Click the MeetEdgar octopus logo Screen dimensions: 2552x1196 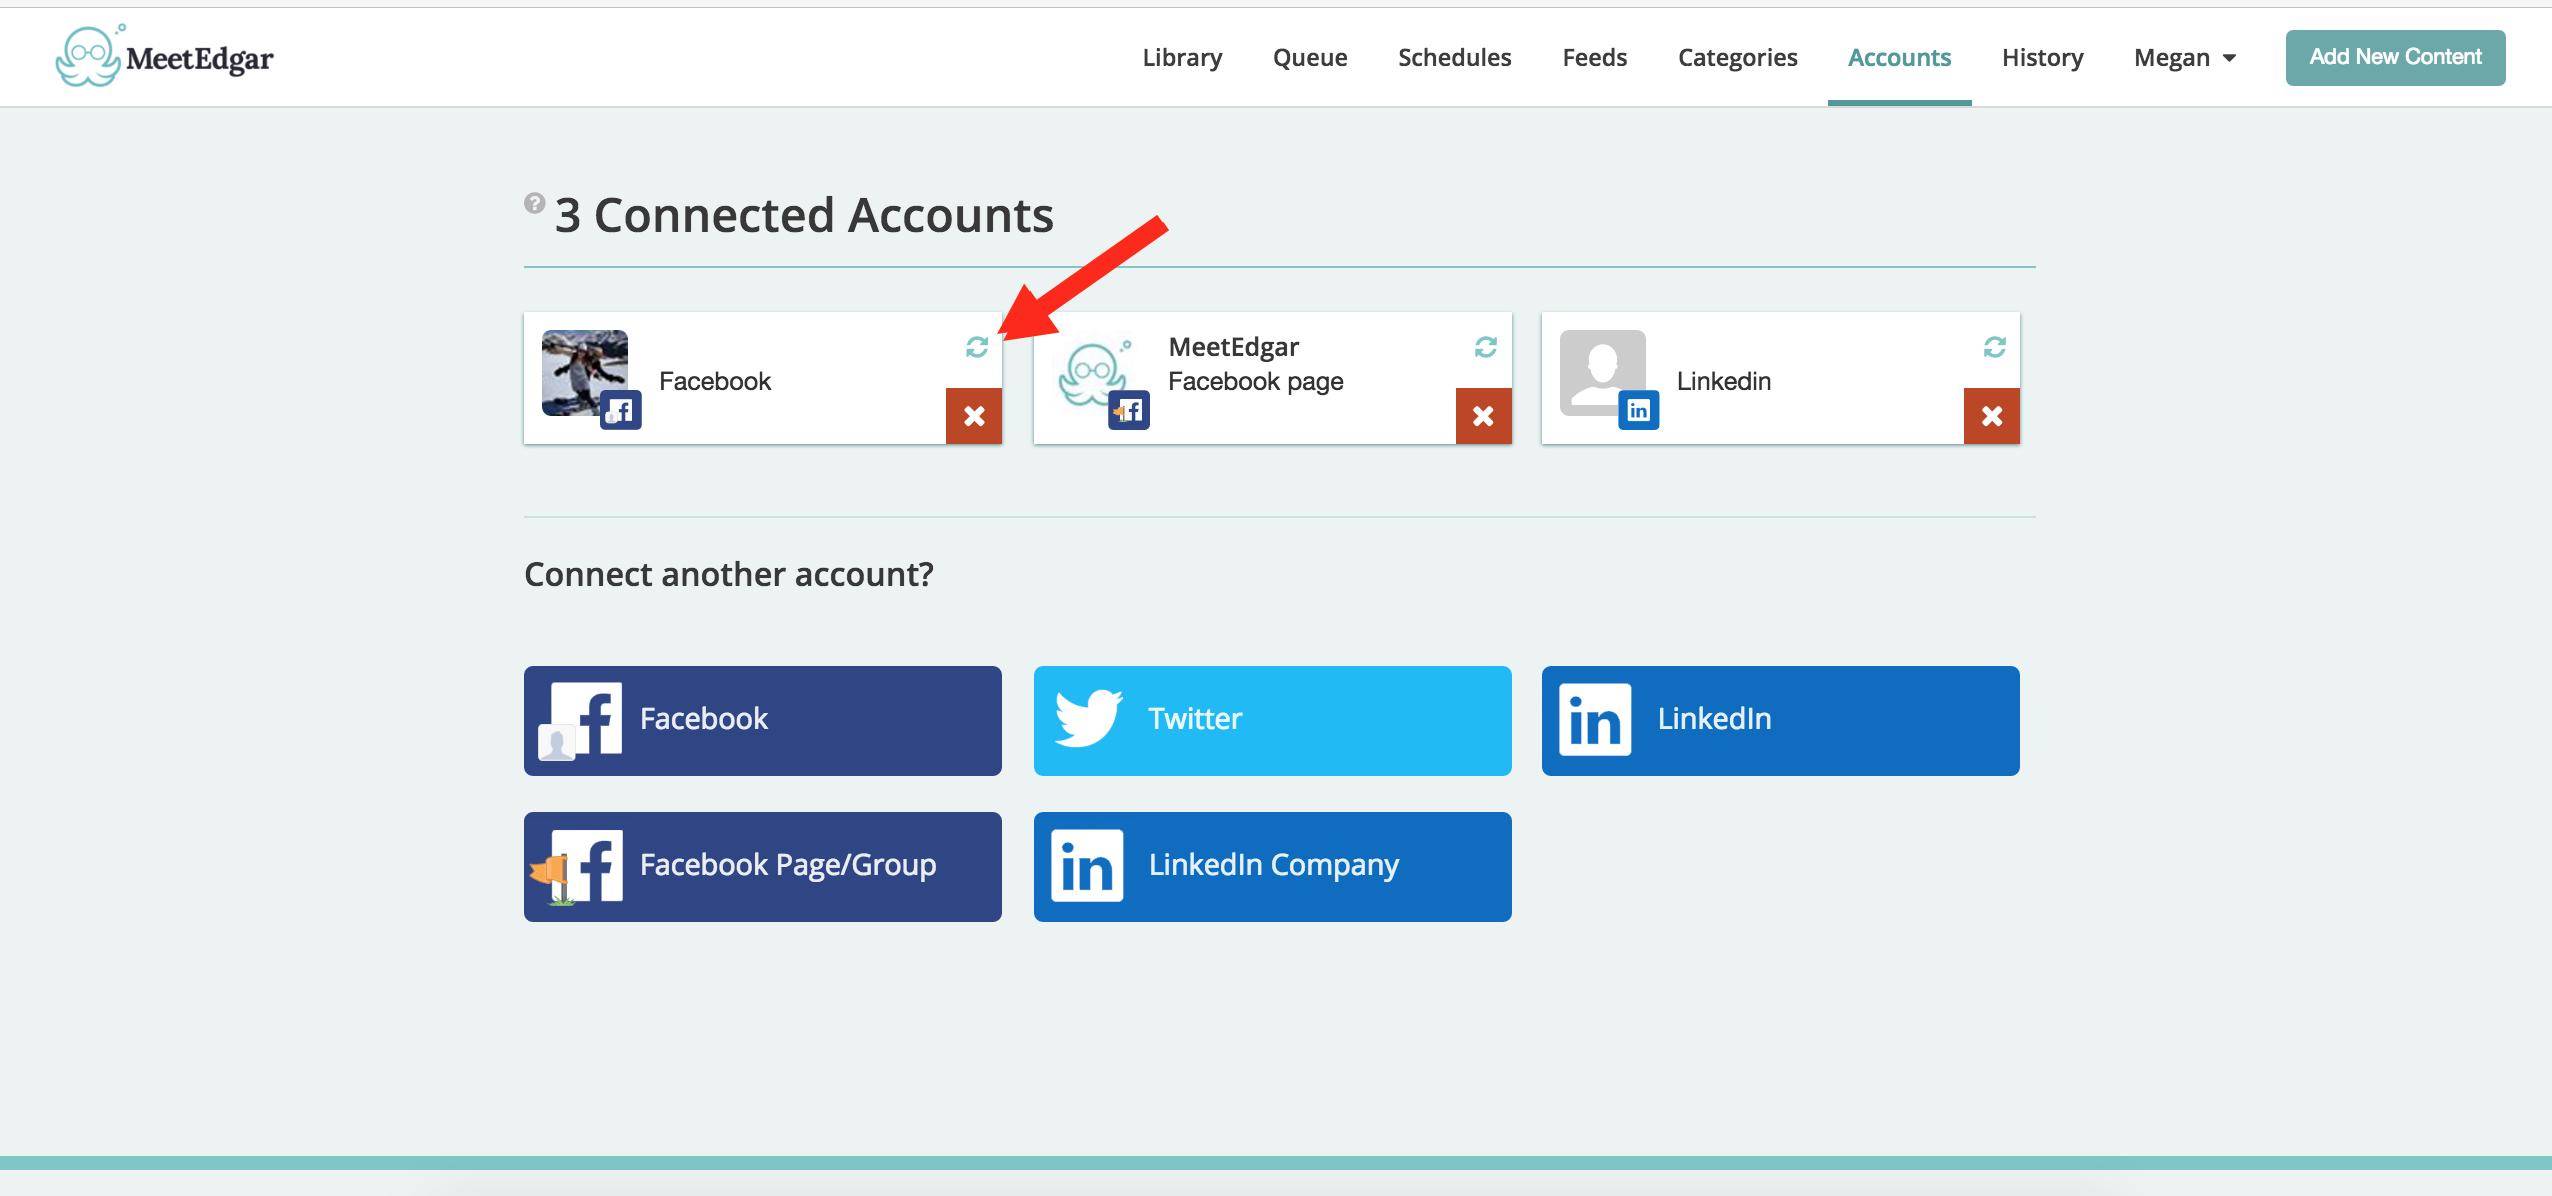[x=88, y=58]
